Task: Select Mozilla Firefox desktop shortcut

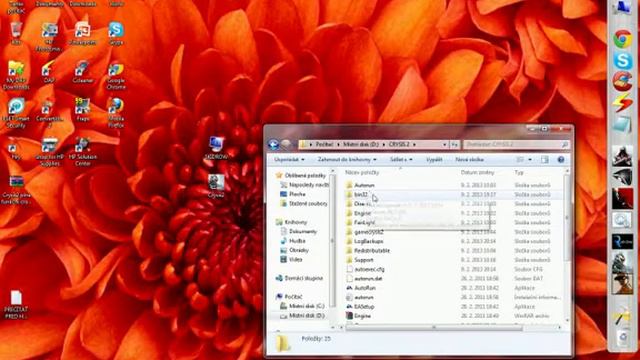Action: pos(116,113)
